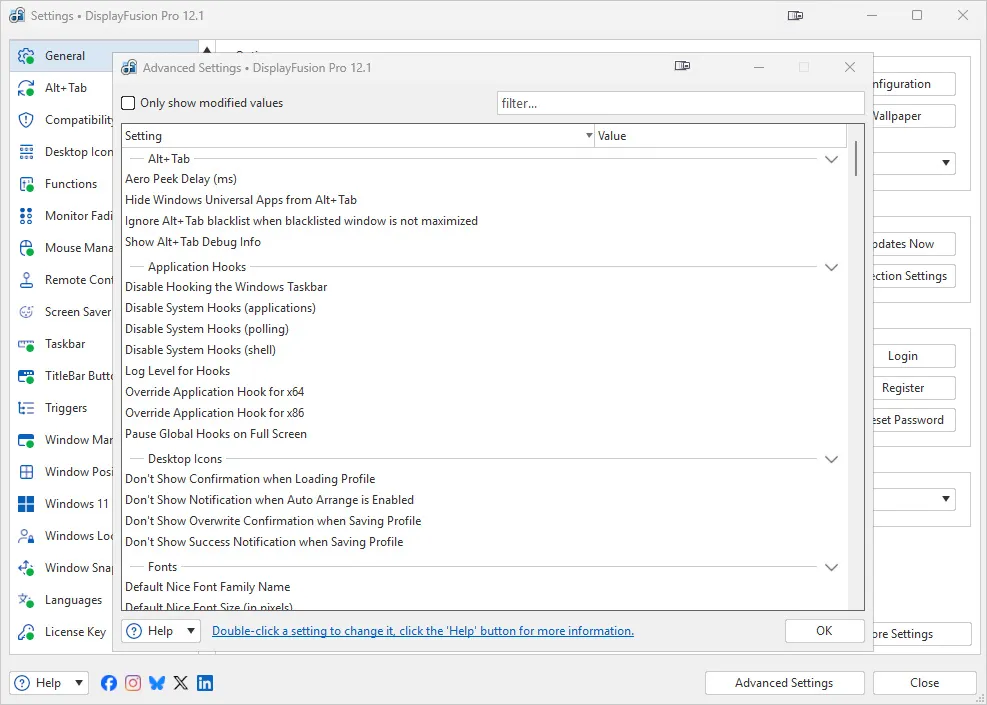Open the LinkedIn social icon
The image size is (987, 705).
point(205,683)
